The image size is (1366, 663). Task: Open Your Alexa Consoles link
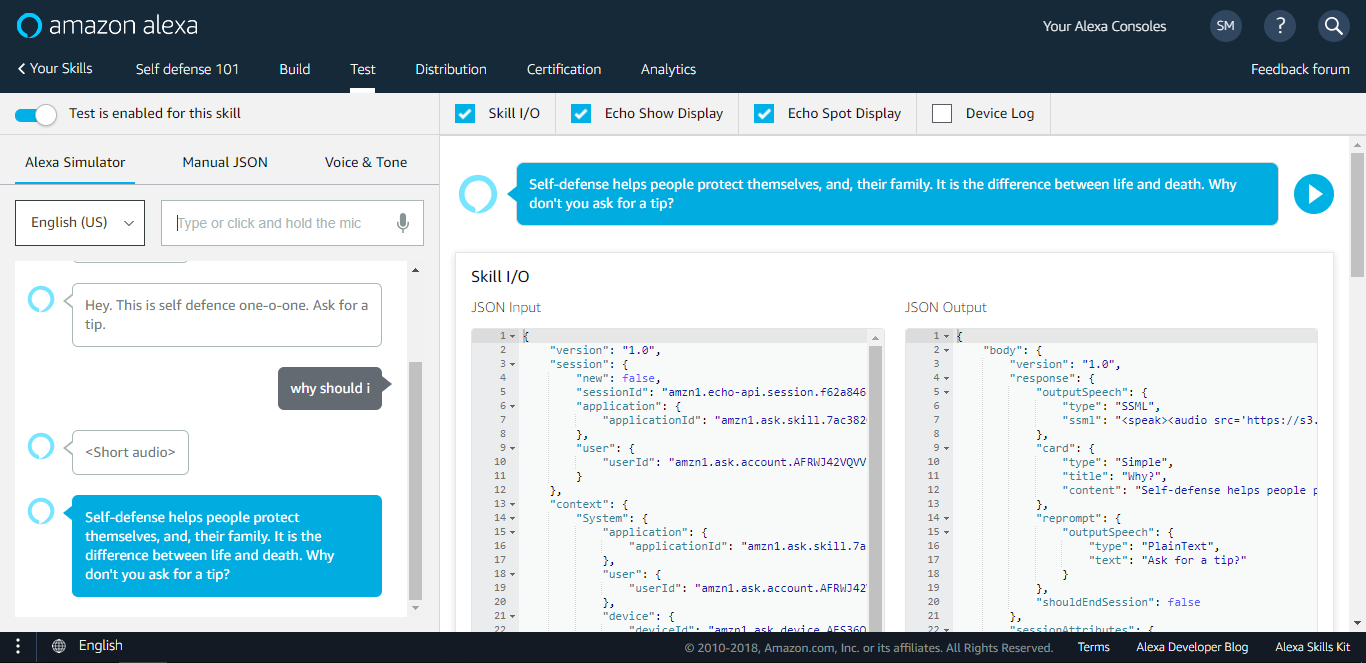1104,26
